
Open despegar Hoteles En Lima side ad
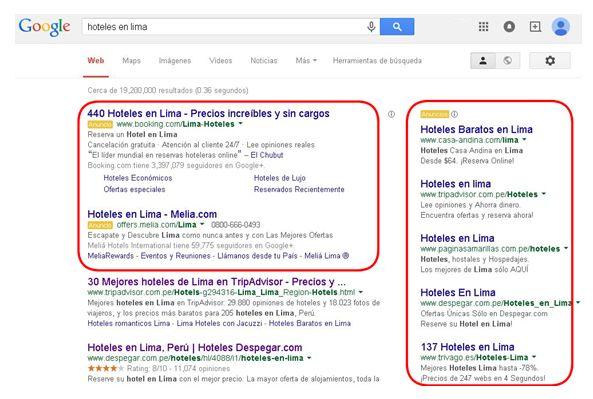(x=458, y=292)
